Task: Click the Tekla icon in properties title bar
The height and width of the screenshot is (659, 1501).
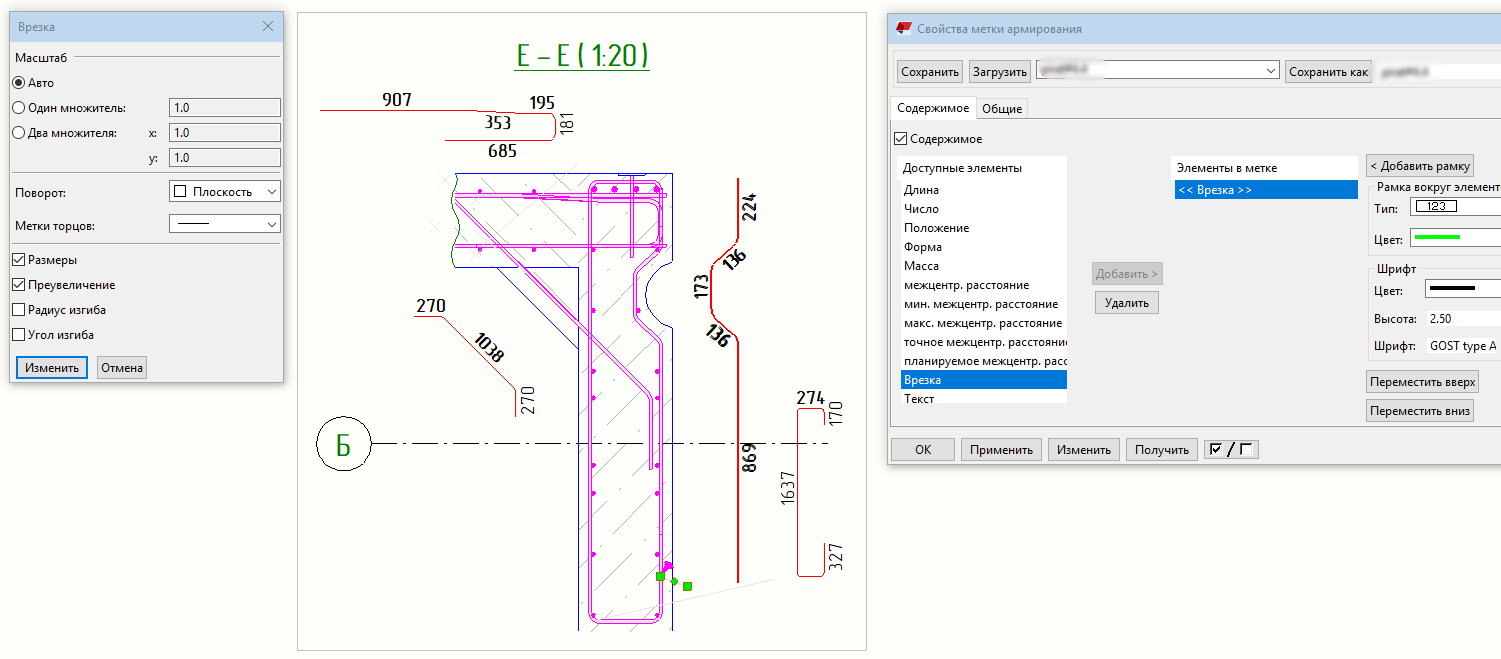Action: [x=904, y=29]
